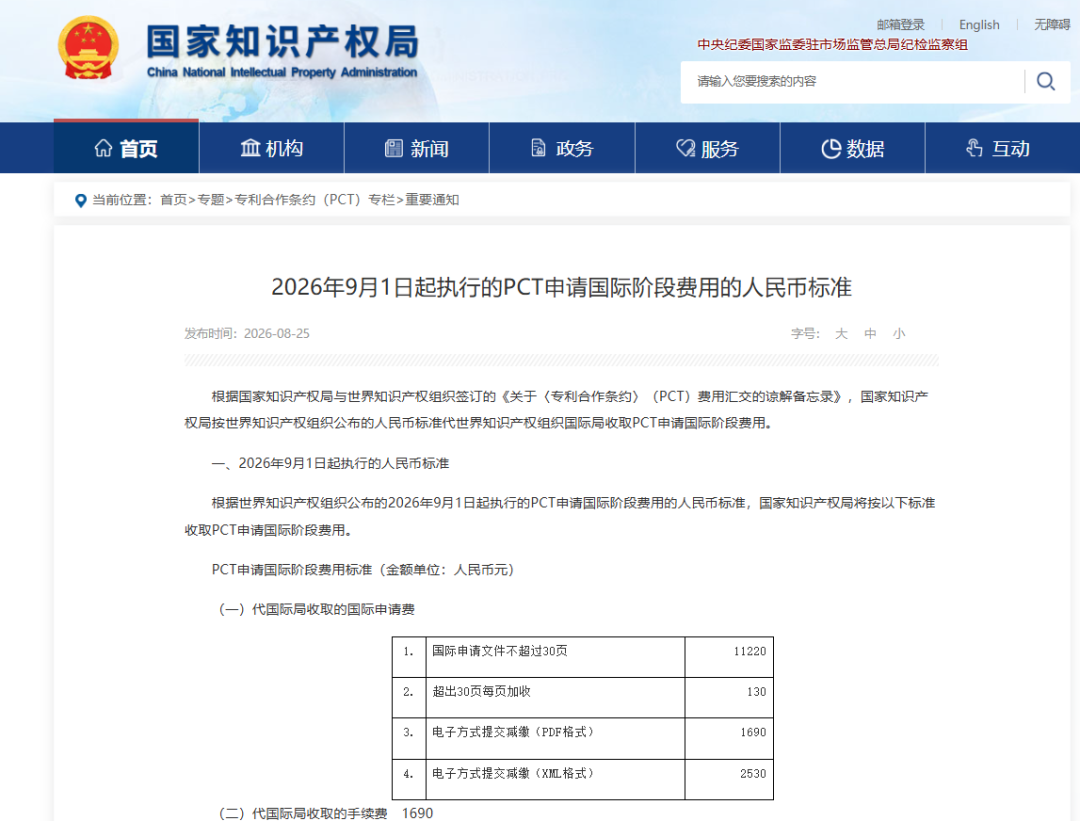Open the 机构 navigation tab
The image size is (1080, 821).
pos(271,147)
